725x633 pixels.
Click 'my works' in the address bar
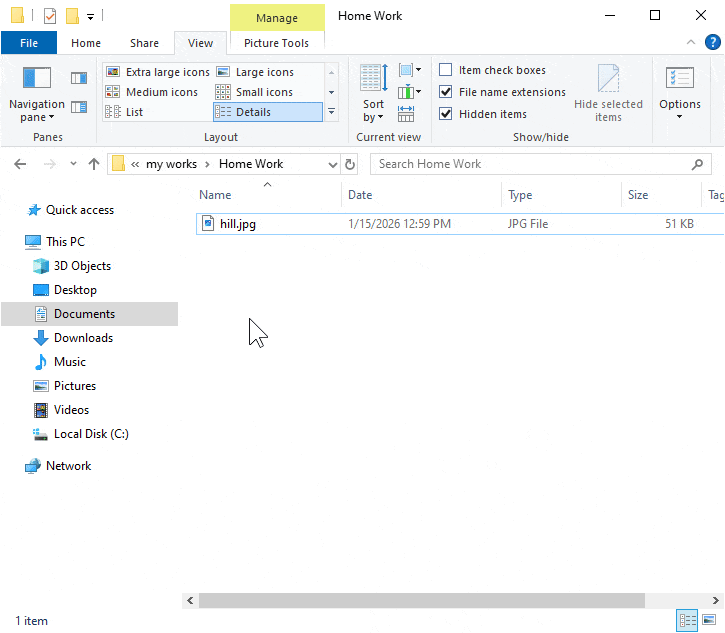(172, 164)
